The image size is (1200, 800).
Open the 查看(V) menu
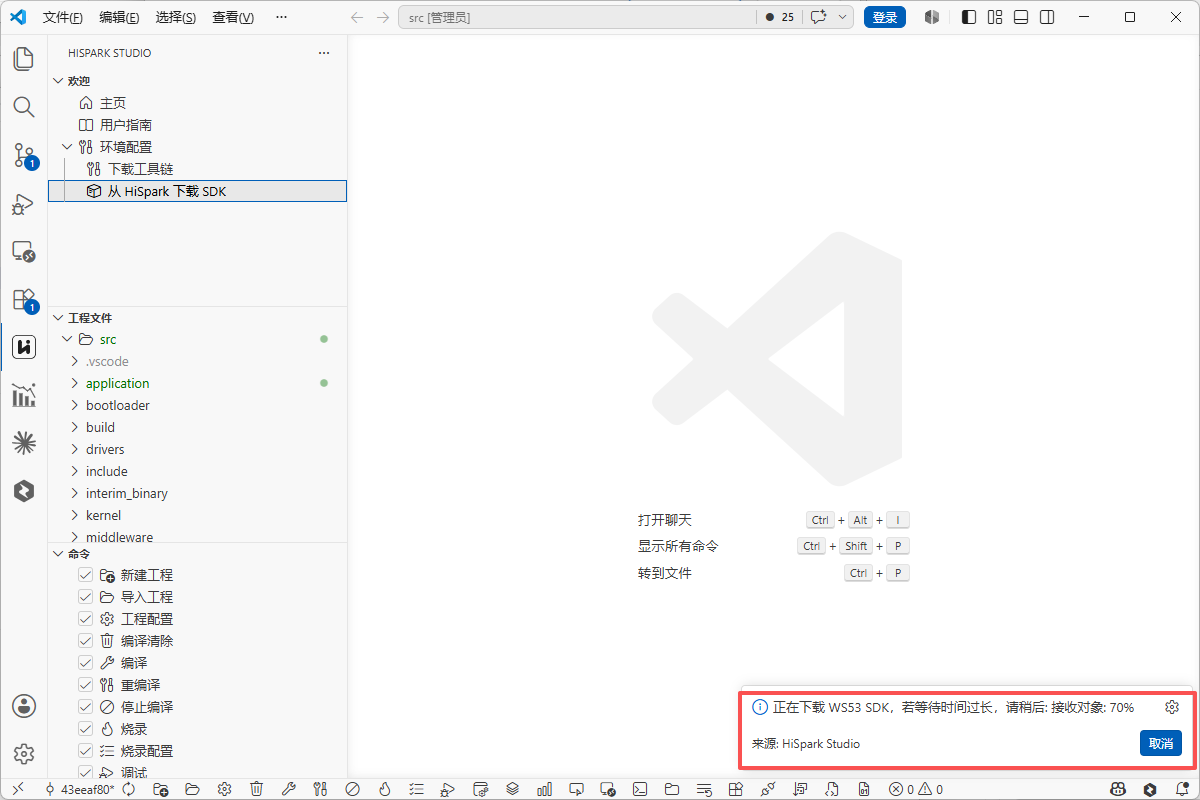233,17
